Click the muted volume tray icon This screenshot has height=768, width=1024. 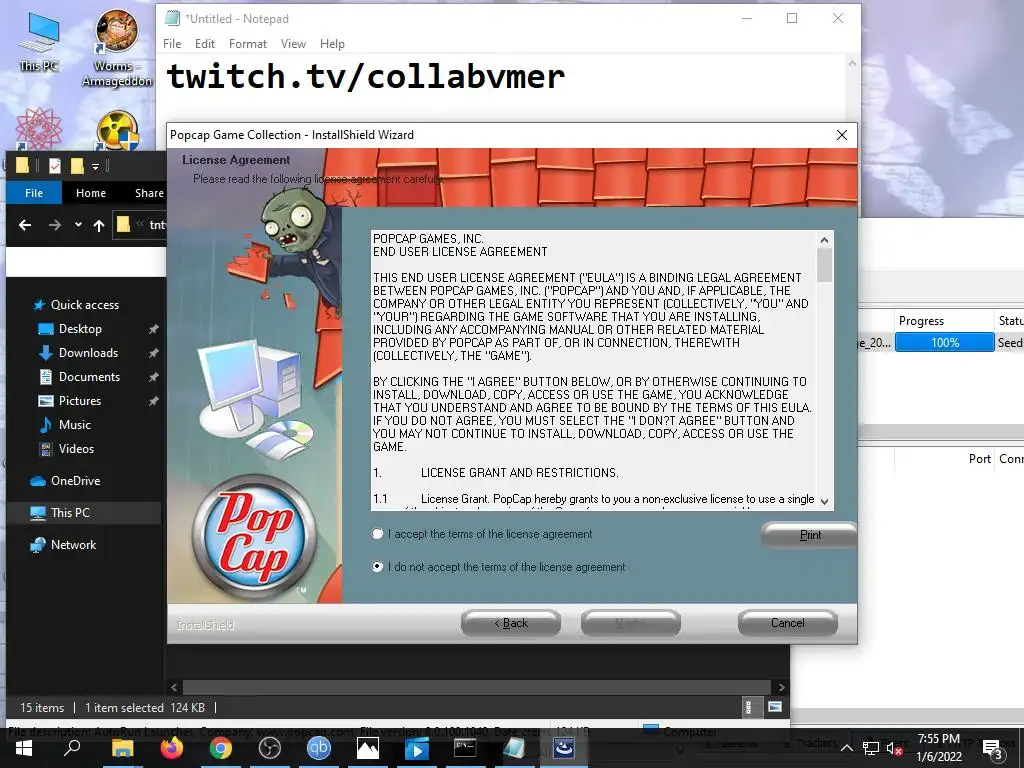[x=895, y=748]
